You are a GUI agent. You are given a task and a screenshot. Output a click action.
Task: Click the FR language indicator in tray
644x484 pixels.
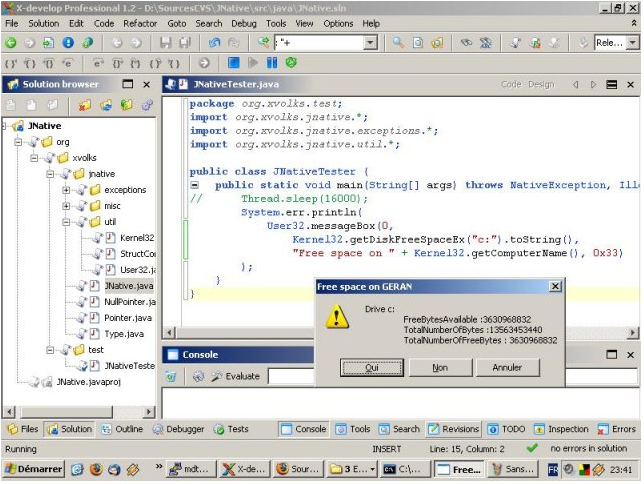coord(553,469)
